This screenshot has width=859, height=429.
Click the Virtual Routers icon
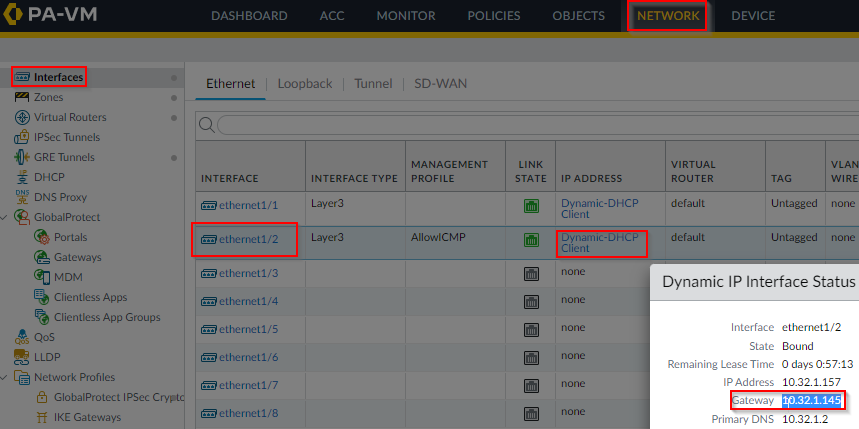tap(22, 117)
